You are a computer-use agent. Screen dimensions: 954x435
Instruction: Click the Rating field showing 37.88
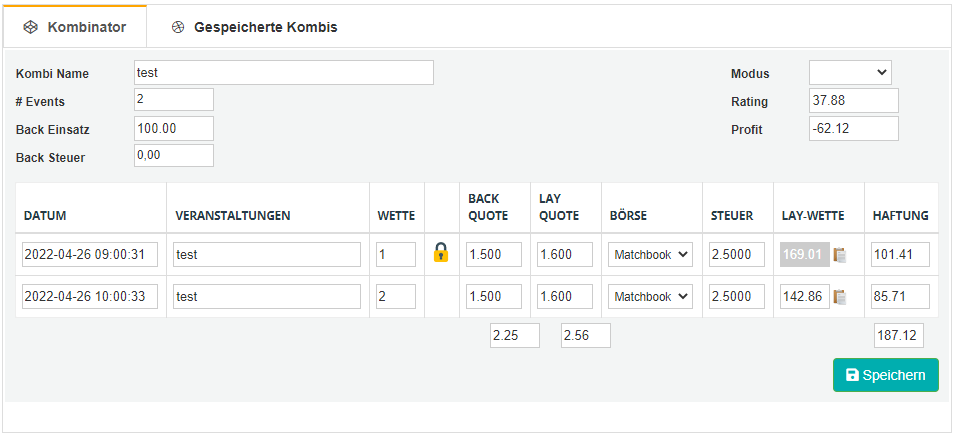854,100
